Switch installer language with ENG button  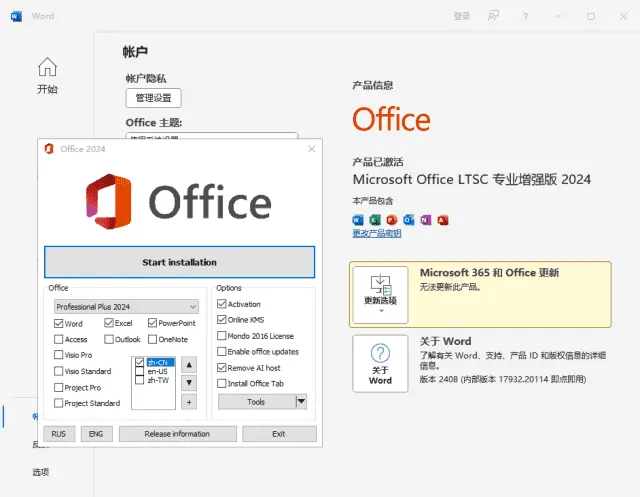point(96,434)
